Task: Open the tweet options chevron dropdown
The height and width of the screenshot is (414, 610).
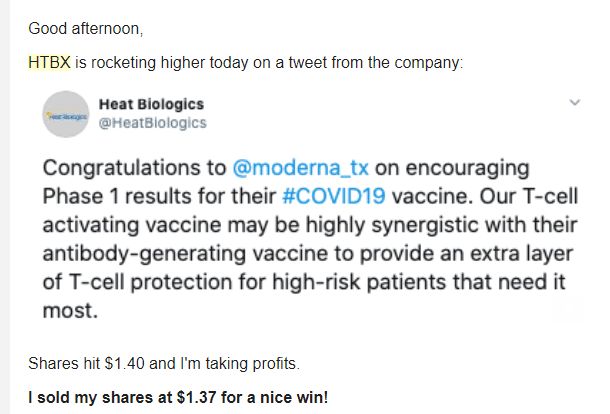Action: pos(575,102)
